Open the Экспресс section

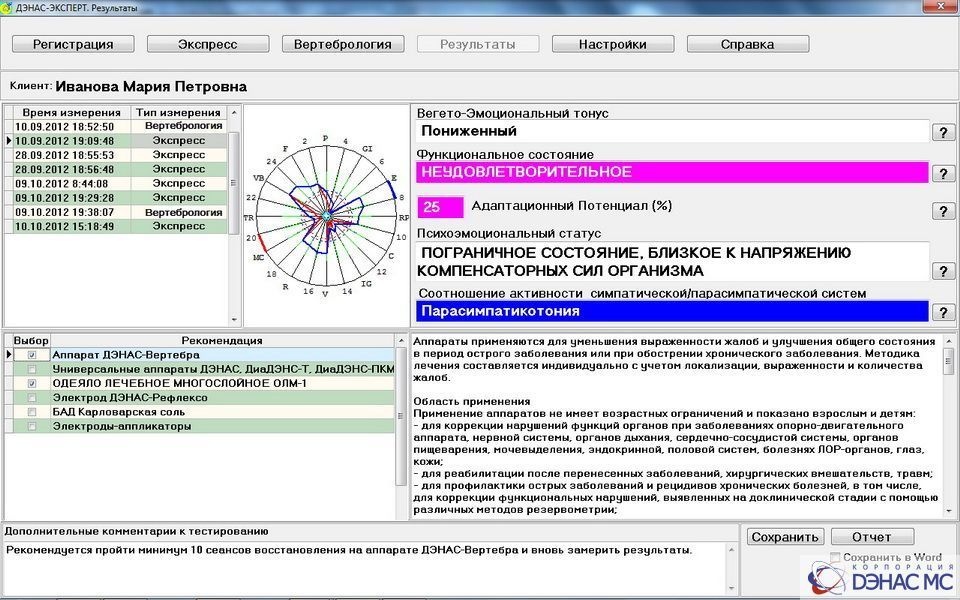click(x=207, y=44)
